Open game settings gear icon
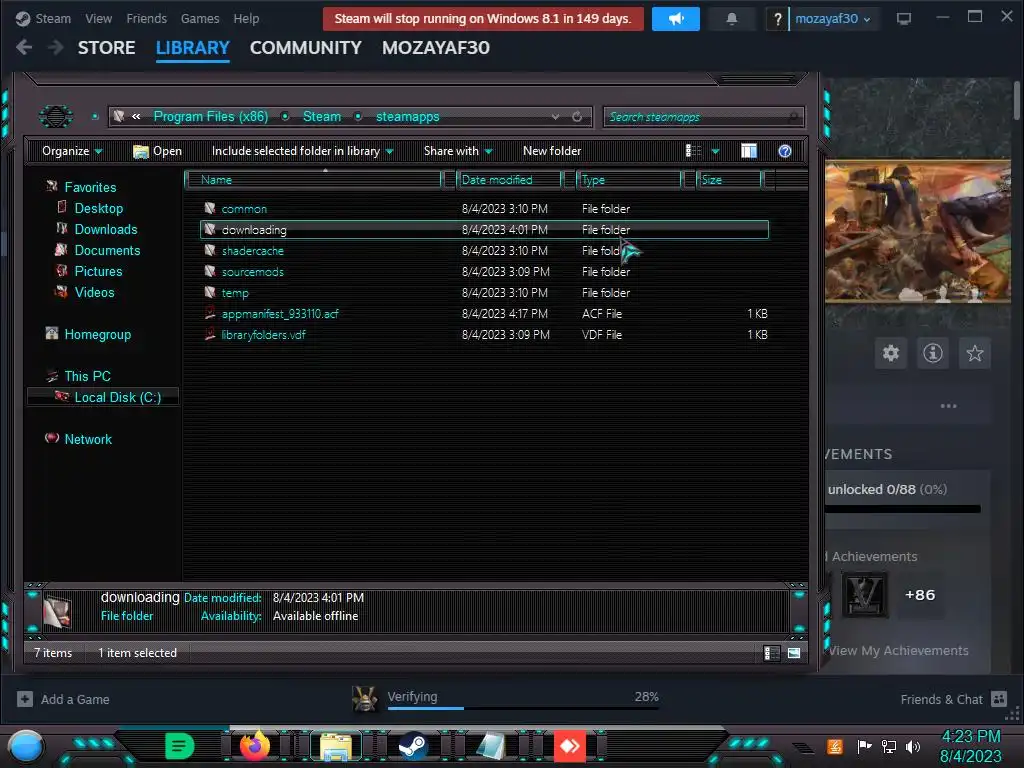1024x768 pixels. click(891, 353)
